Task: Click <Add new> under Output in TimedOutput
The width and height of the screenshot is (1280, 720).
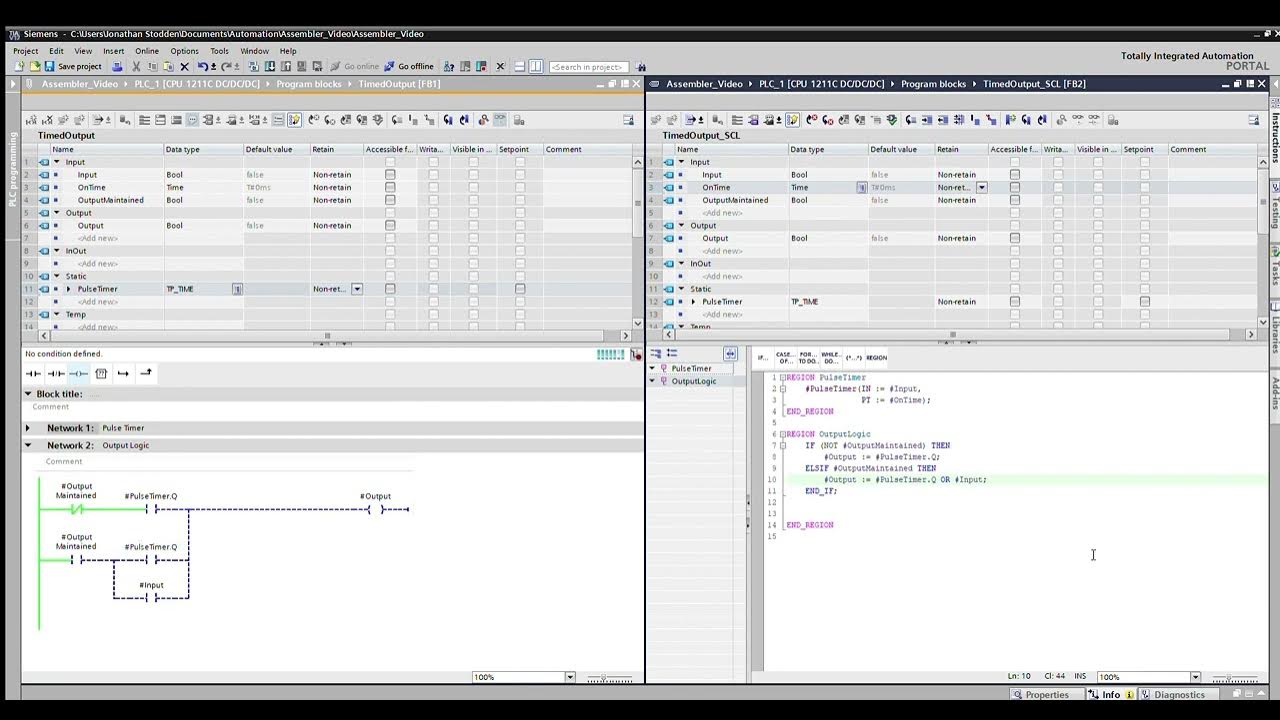Action: (98, 238)
